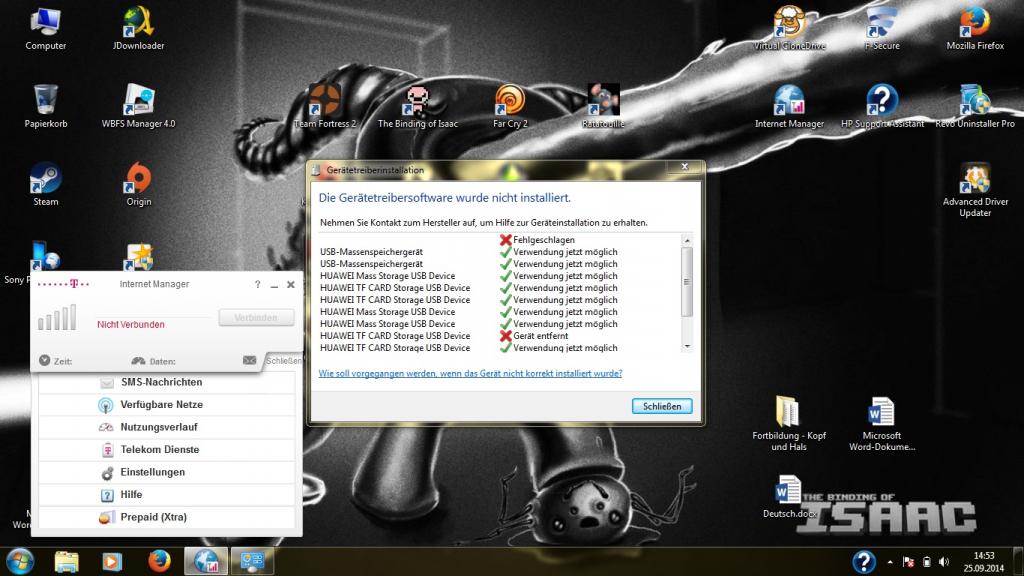Click the help question mark in Internet Manager

(x=257, y=285)
